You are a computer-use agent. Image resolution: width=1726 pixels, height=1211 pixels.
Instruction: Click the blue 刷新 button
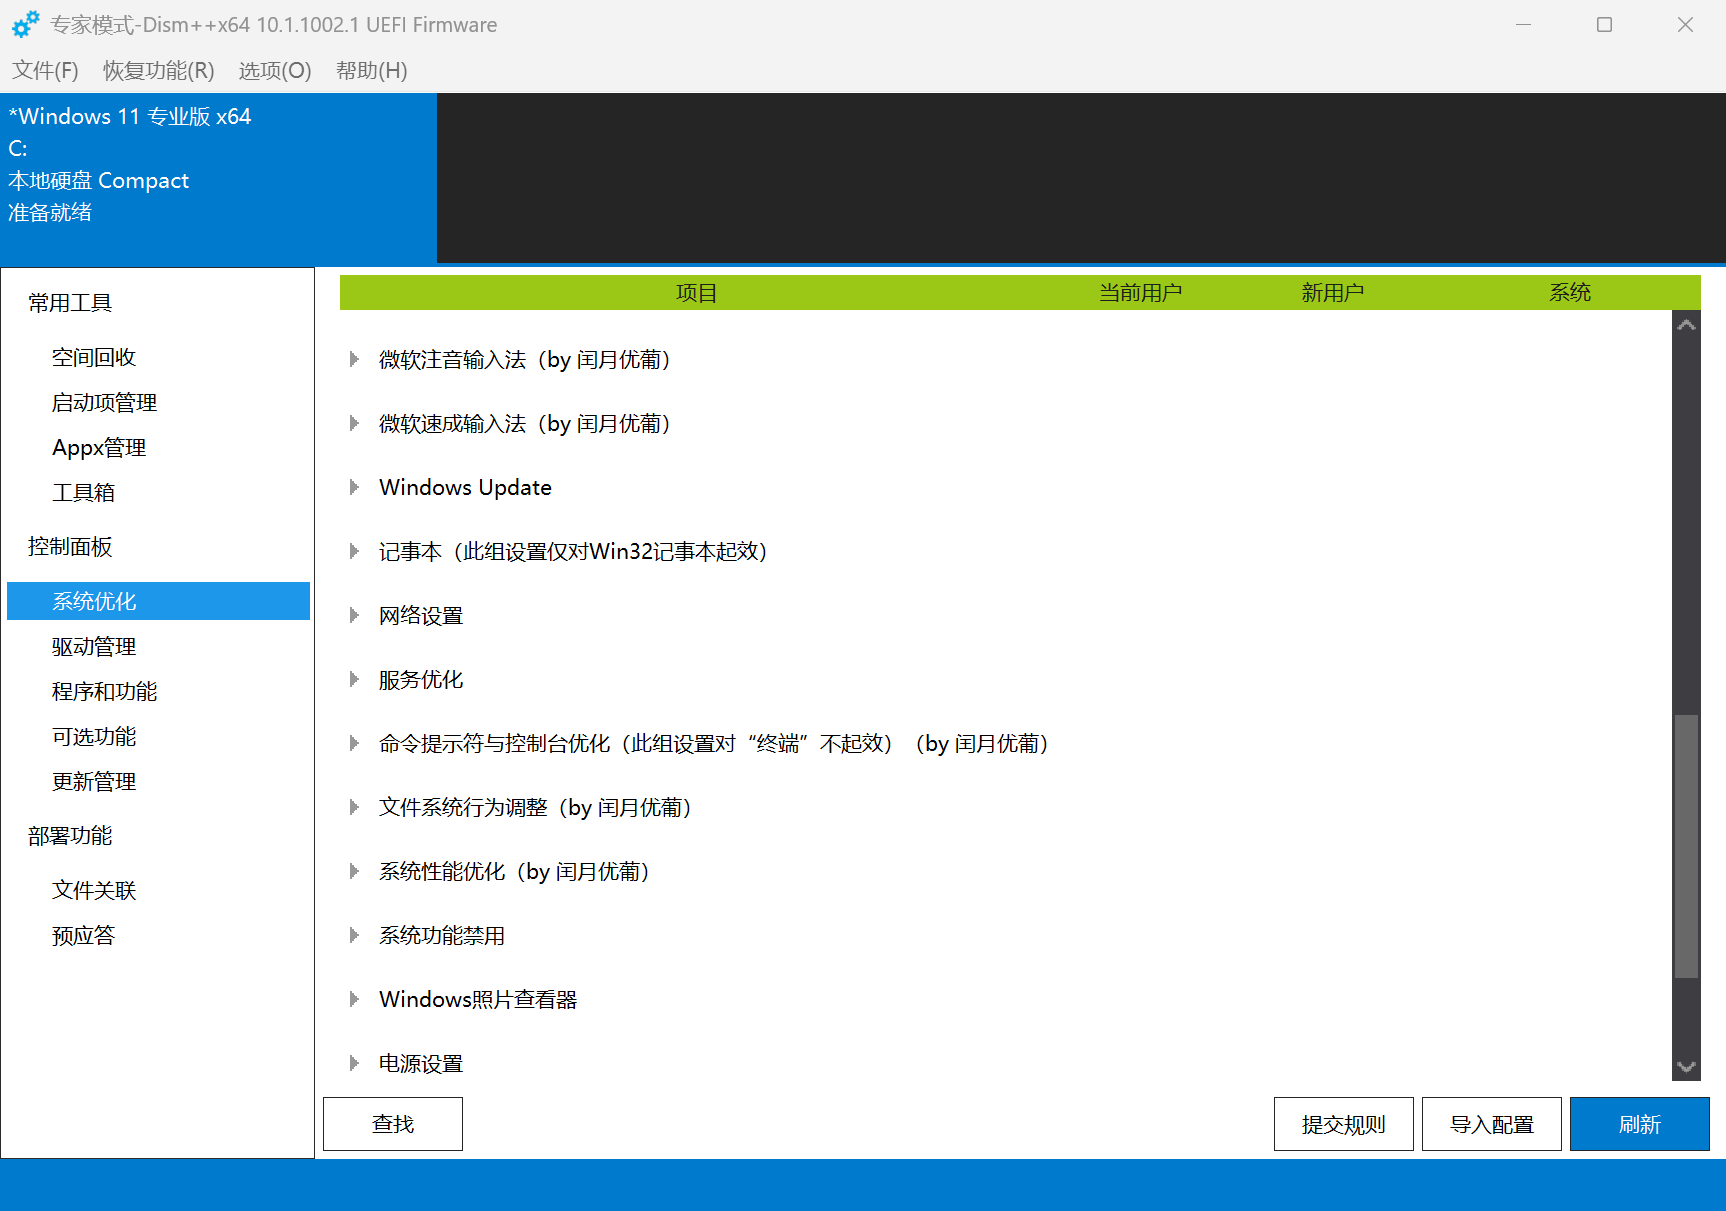pyautogui.click(x=1640, y=1124)
